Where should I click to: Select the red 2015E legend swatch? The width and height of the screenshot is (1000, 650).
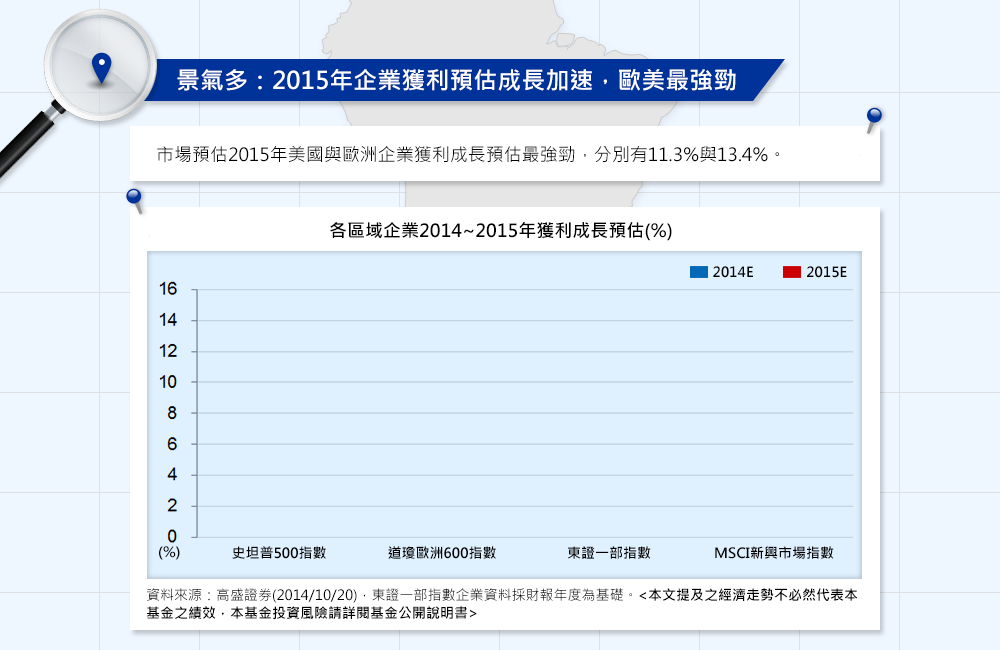(793, 272)
